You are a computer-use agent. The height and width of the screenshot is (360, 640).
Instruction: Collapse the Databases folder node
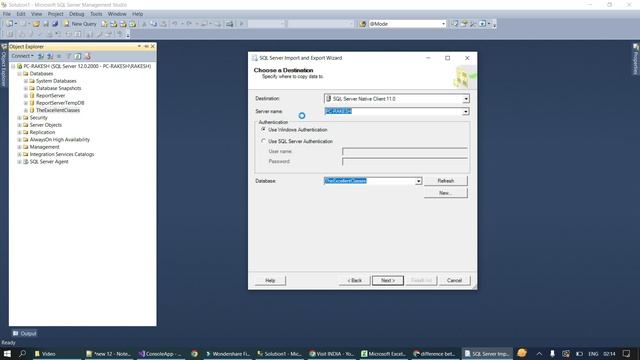pyautogui.click(x=19, y=73)
